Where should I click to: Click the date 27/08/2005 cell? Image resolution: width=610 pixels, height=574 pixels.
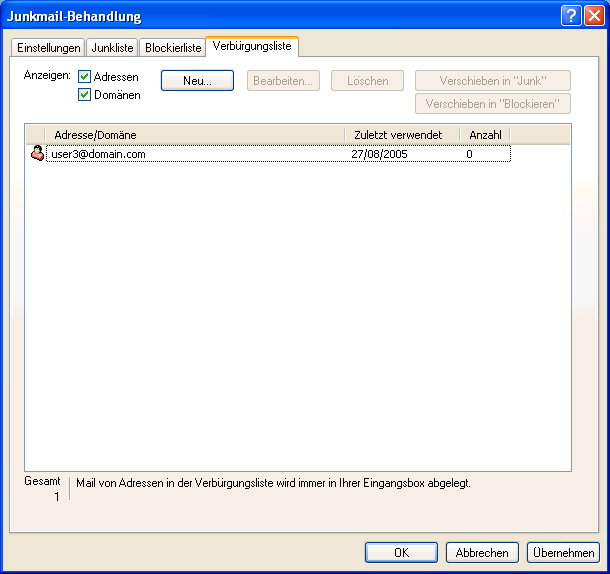pos(379,154)
